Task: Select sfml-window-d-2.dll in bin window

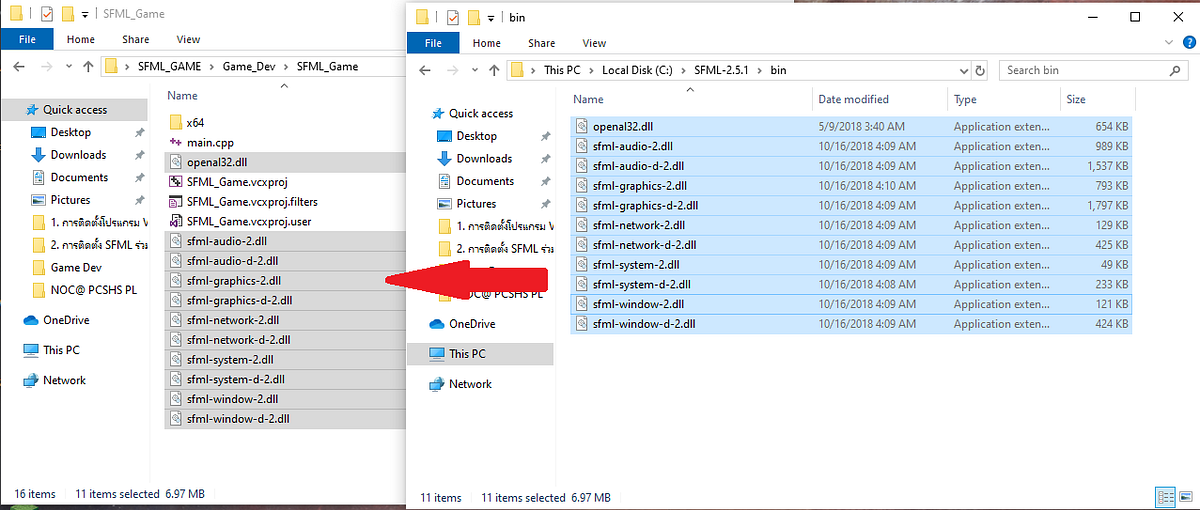Action: tap(852, 324)
